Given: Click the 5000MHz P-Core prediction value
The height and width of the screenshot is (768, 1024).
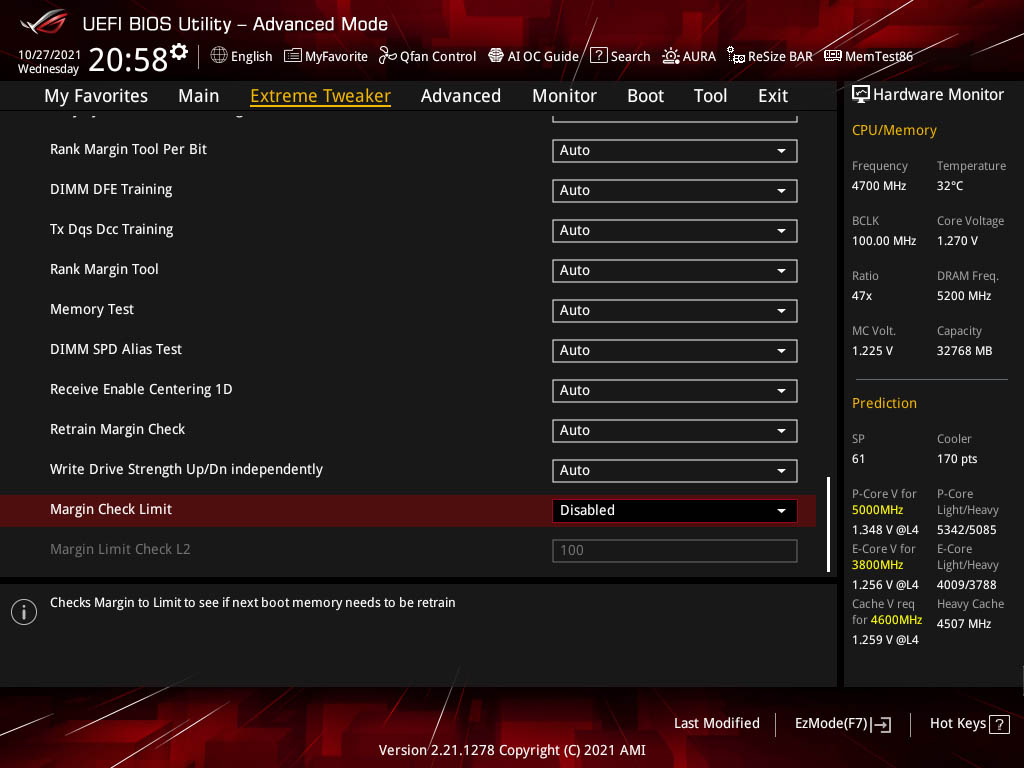Looking at the screenshot, I should (x=878, y=510).
